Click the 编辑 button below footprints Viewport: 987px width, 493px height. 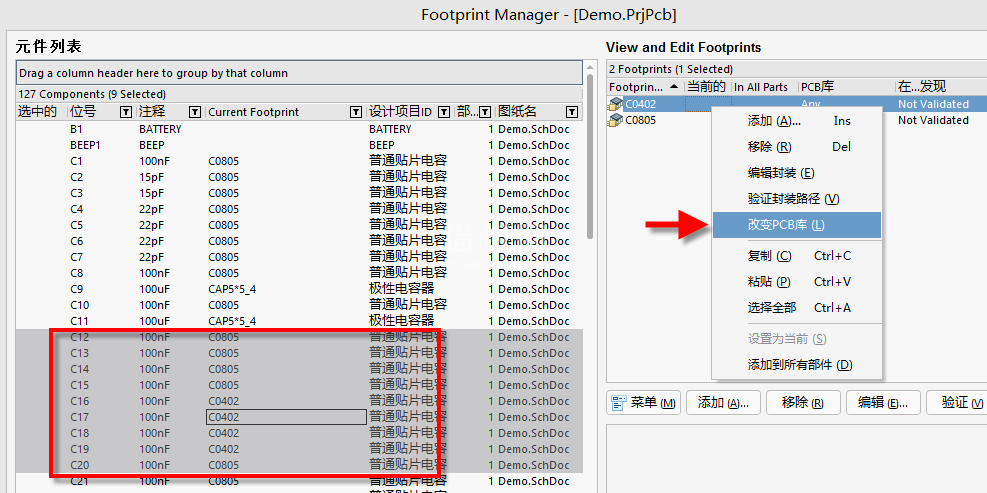pyautogui.click(x=883, y=403)
